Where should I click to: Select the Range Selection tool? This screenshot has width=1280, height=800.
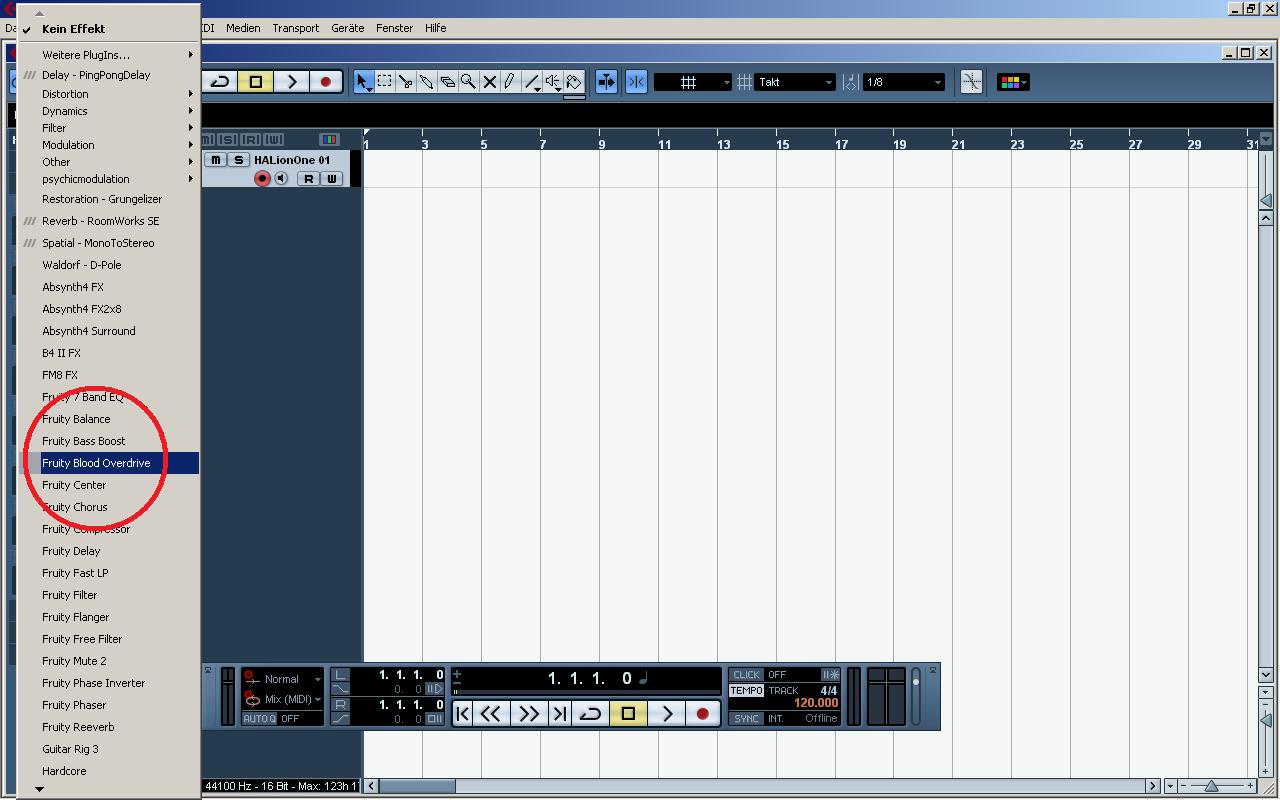click(x=384, y=82)
